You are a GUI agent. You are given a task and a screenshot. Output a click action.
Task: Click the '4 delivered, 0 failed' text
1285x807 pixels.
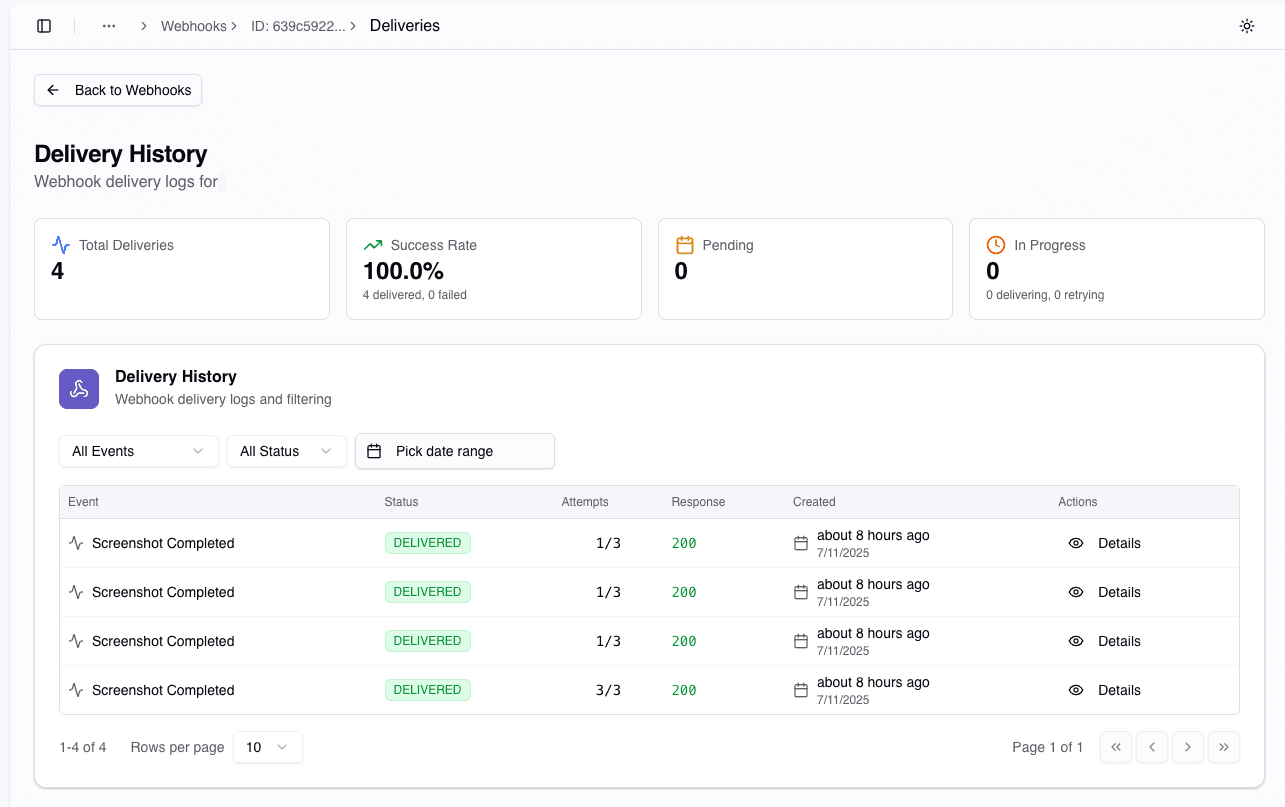pyautogui.click(x=415, y=295)
